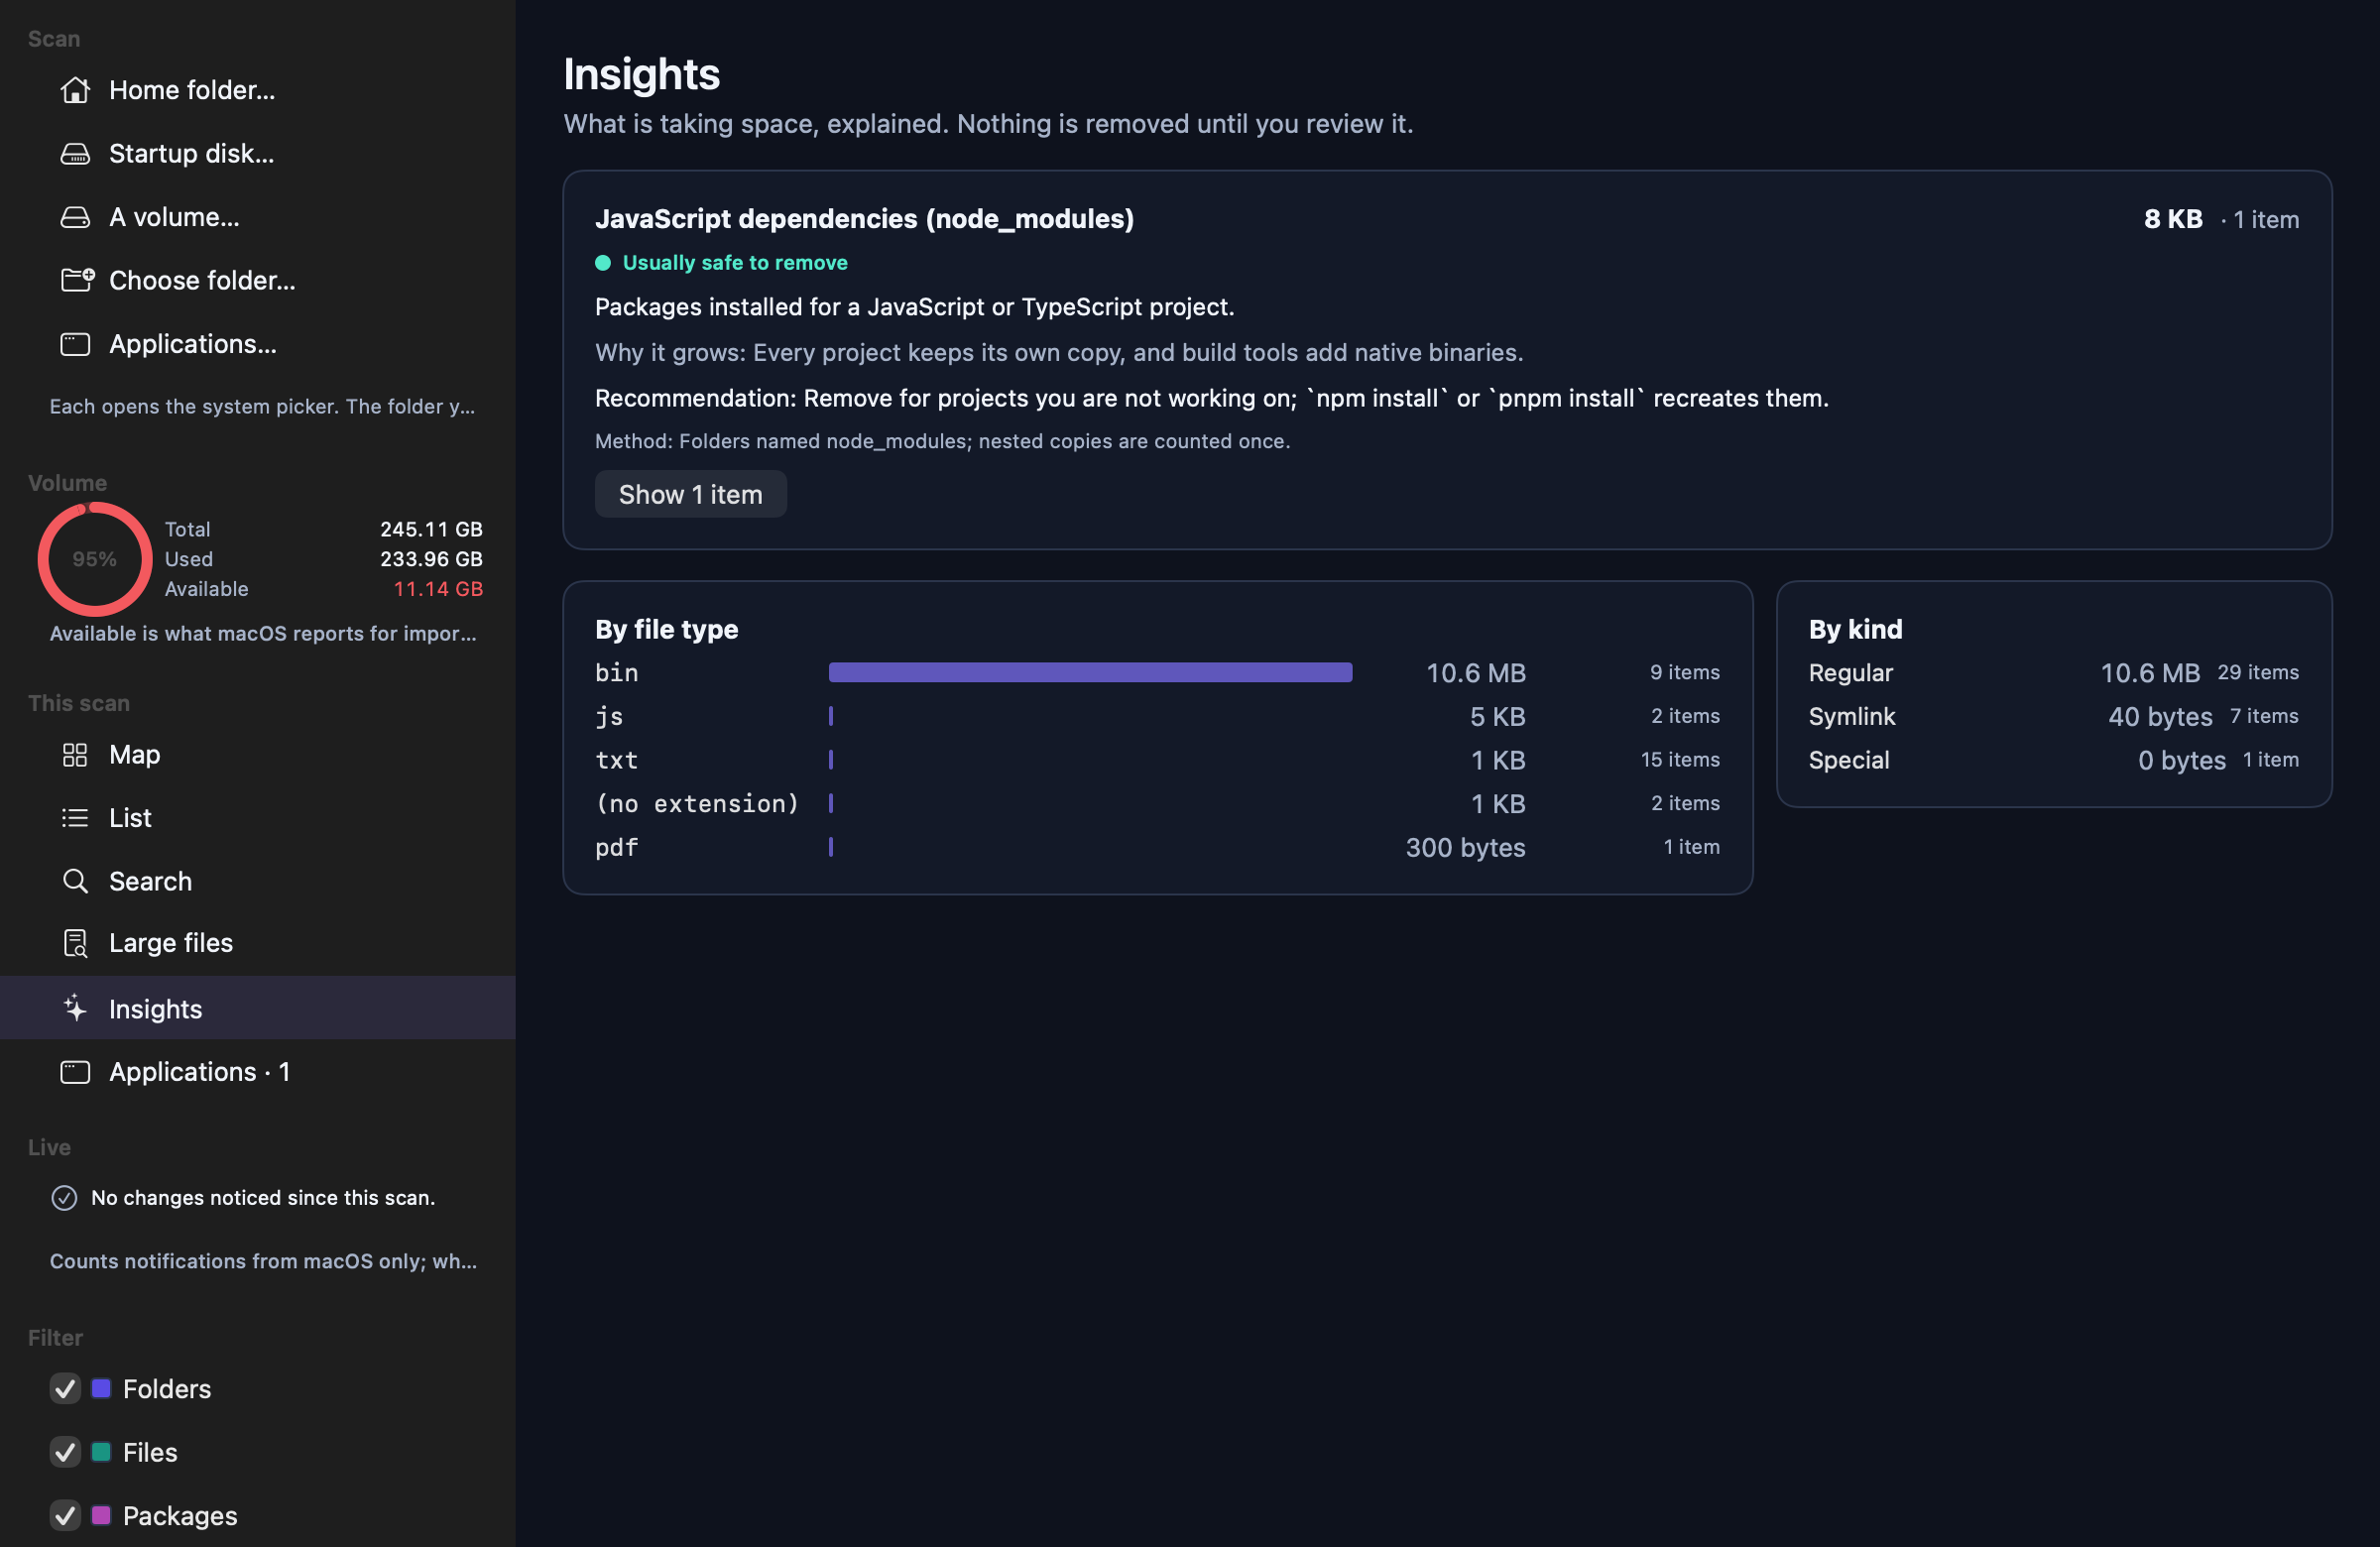This screenshot has height=1547, width=2380.
Task: Choose A volume scan option
Action: point(258,217)
